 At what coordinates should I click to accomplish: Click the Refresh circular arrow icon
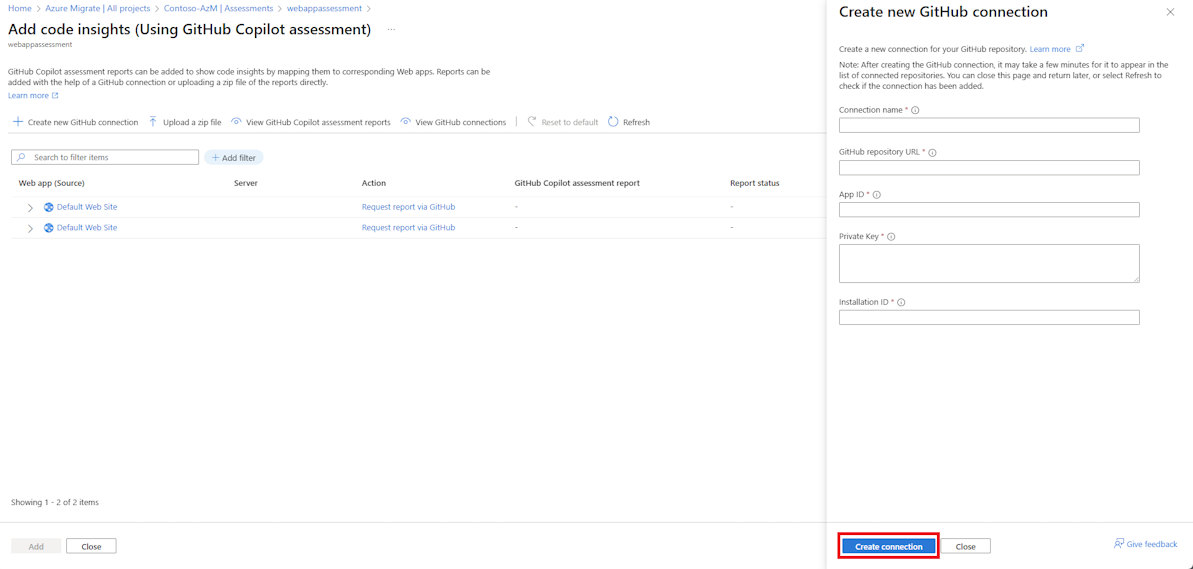pos(613,122)
